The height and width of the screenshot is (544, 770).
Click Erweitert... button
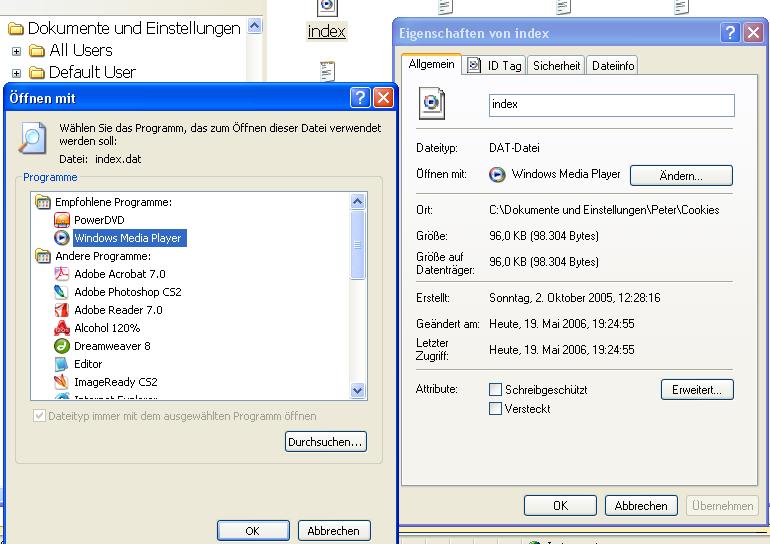tap(697, 390)
